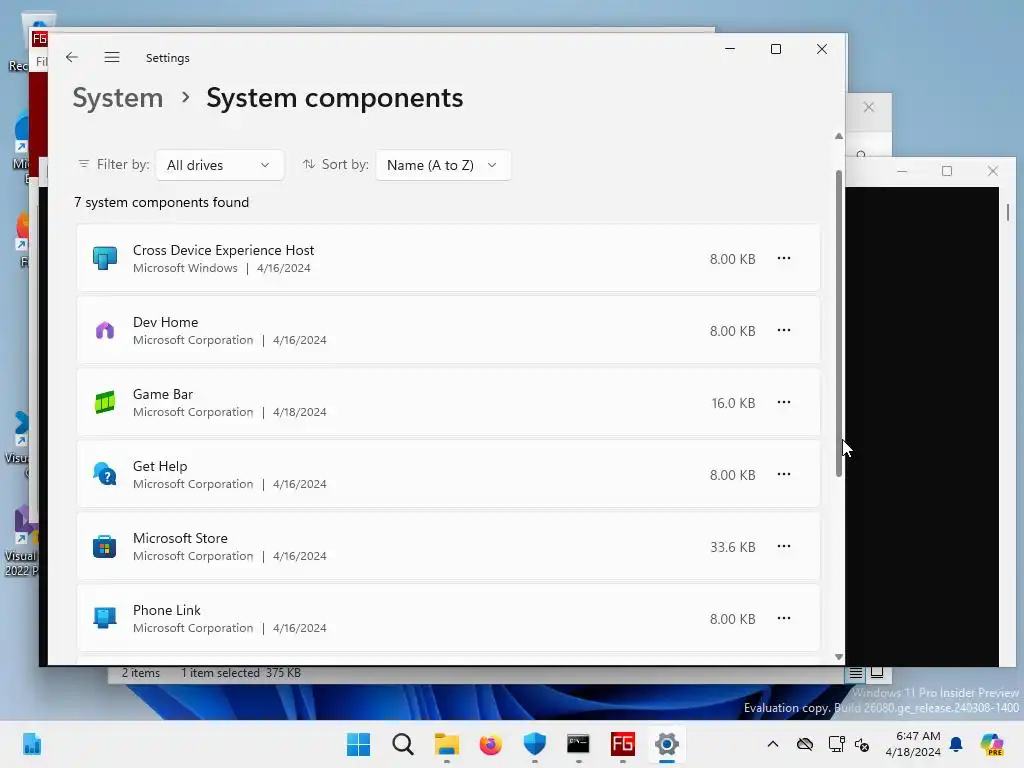This screenshot has width=1024, height=768.
Task: Click the Settings scrollbar down arrow
Action: point(839,657)
